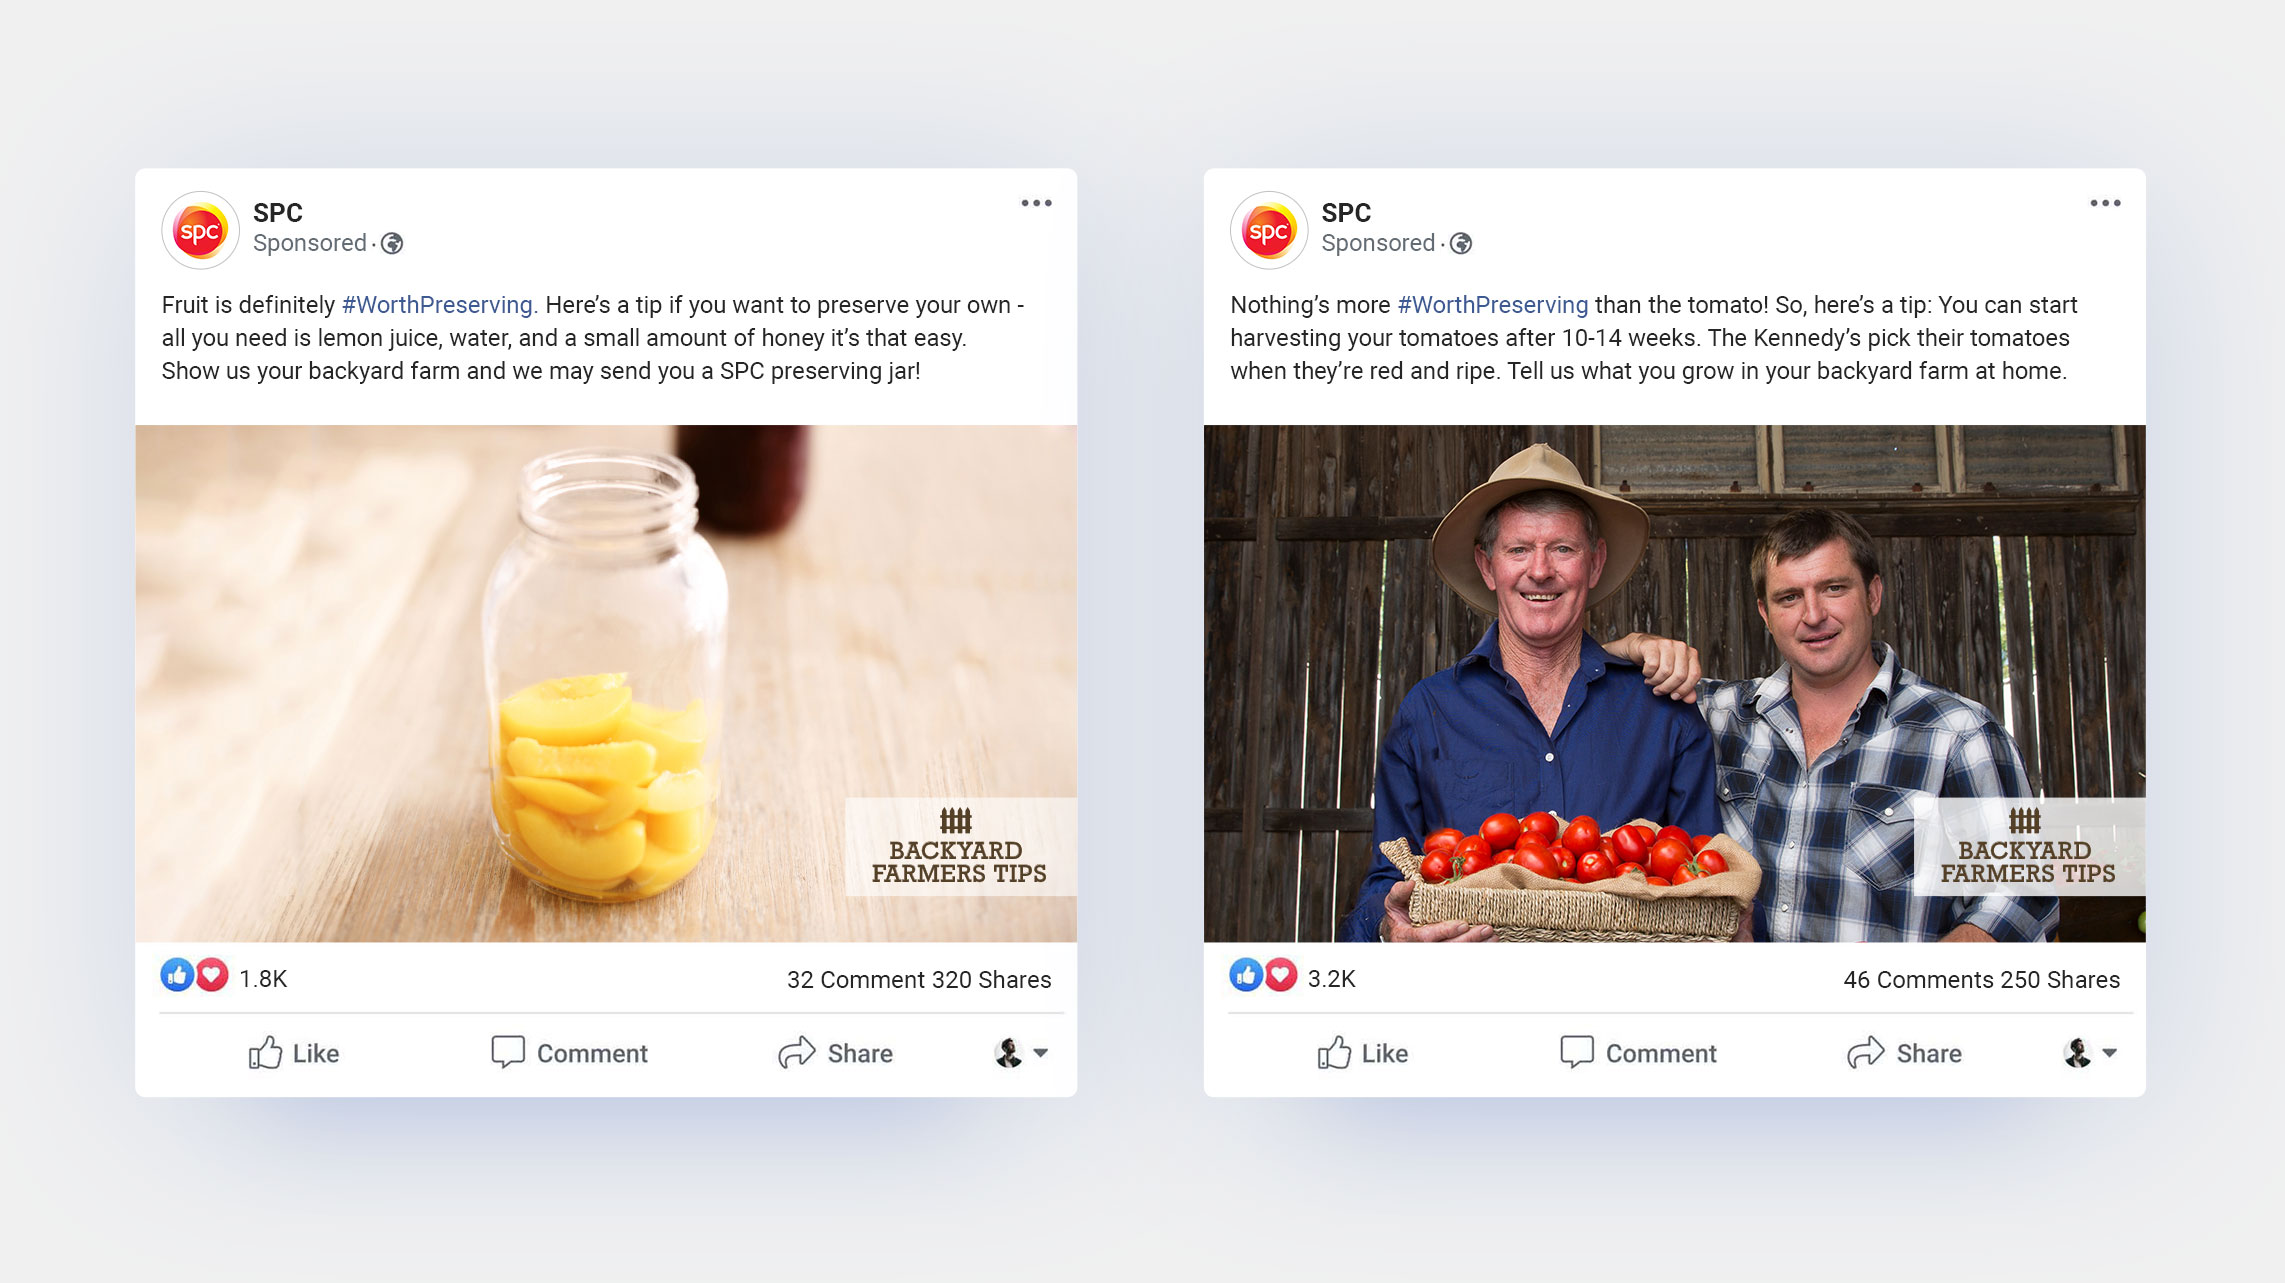Click the globe audience icon on the left post
The height and width of the screenshot is (1283, 2285).
coord(392,243)
